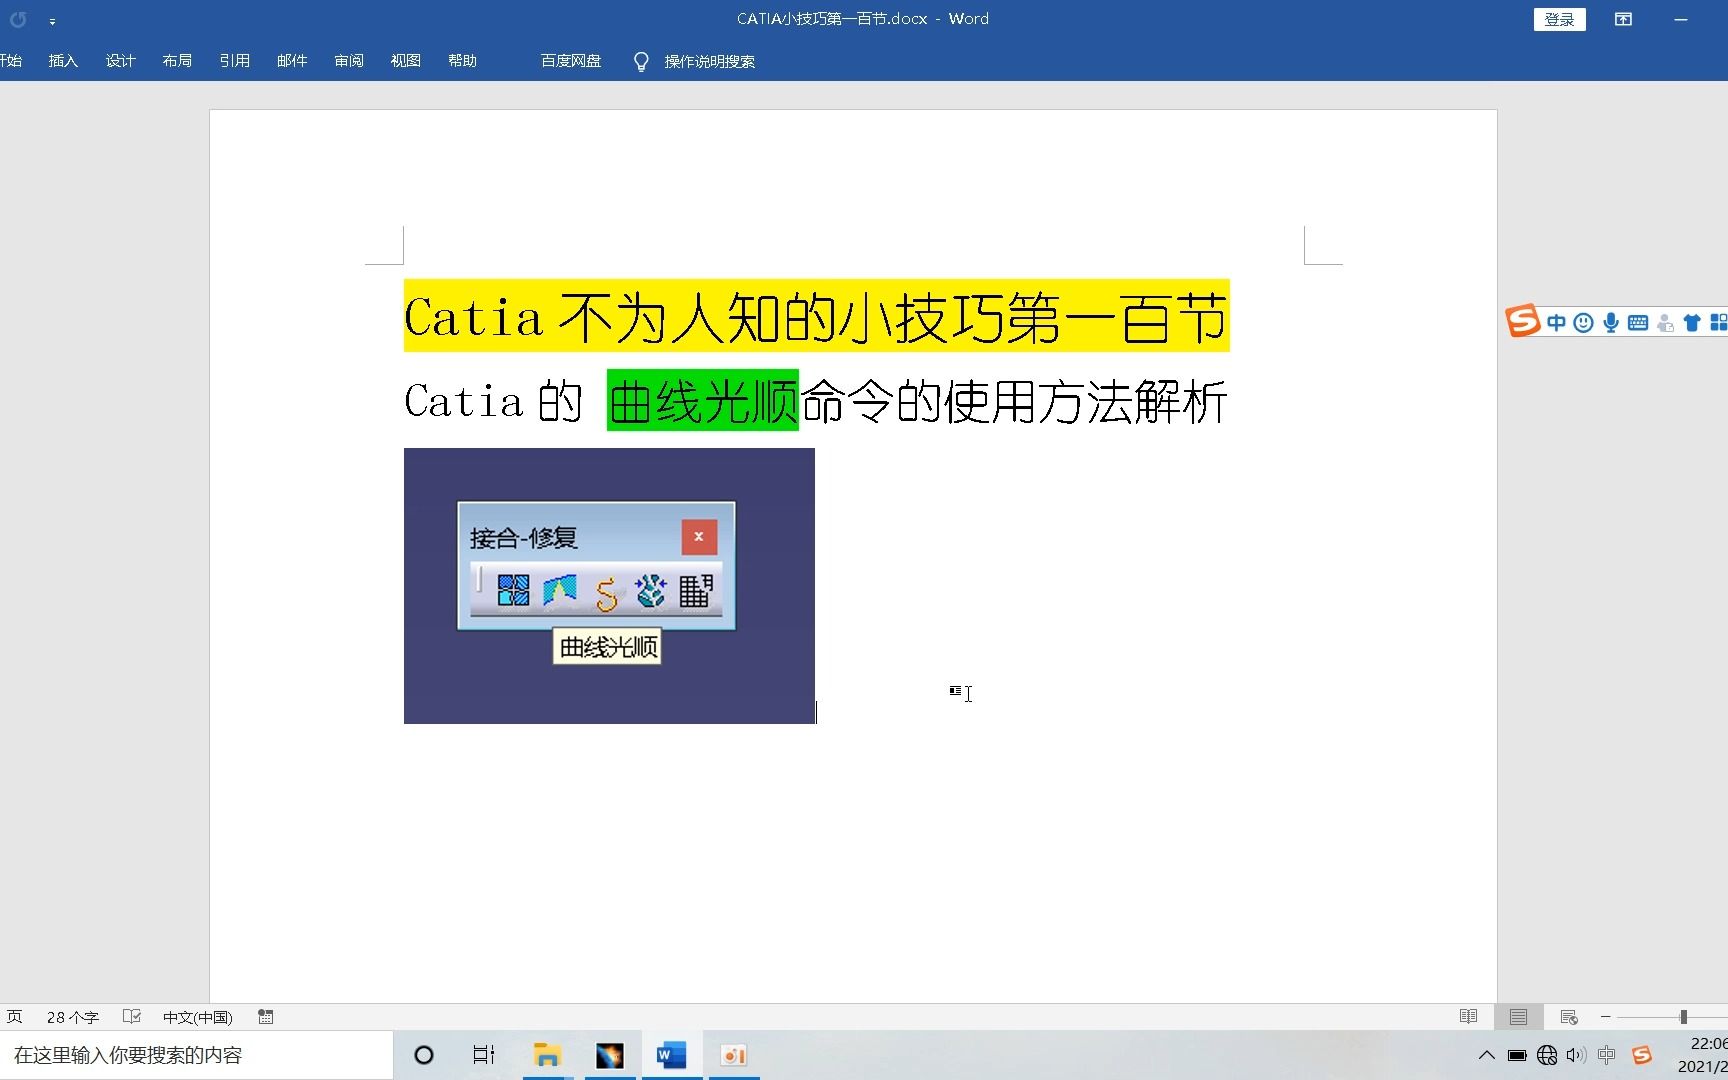The width and height of the screenshot is (1728, 1080).
Task: Open the 插入 ribbon tab
Action: click(63, 61)
